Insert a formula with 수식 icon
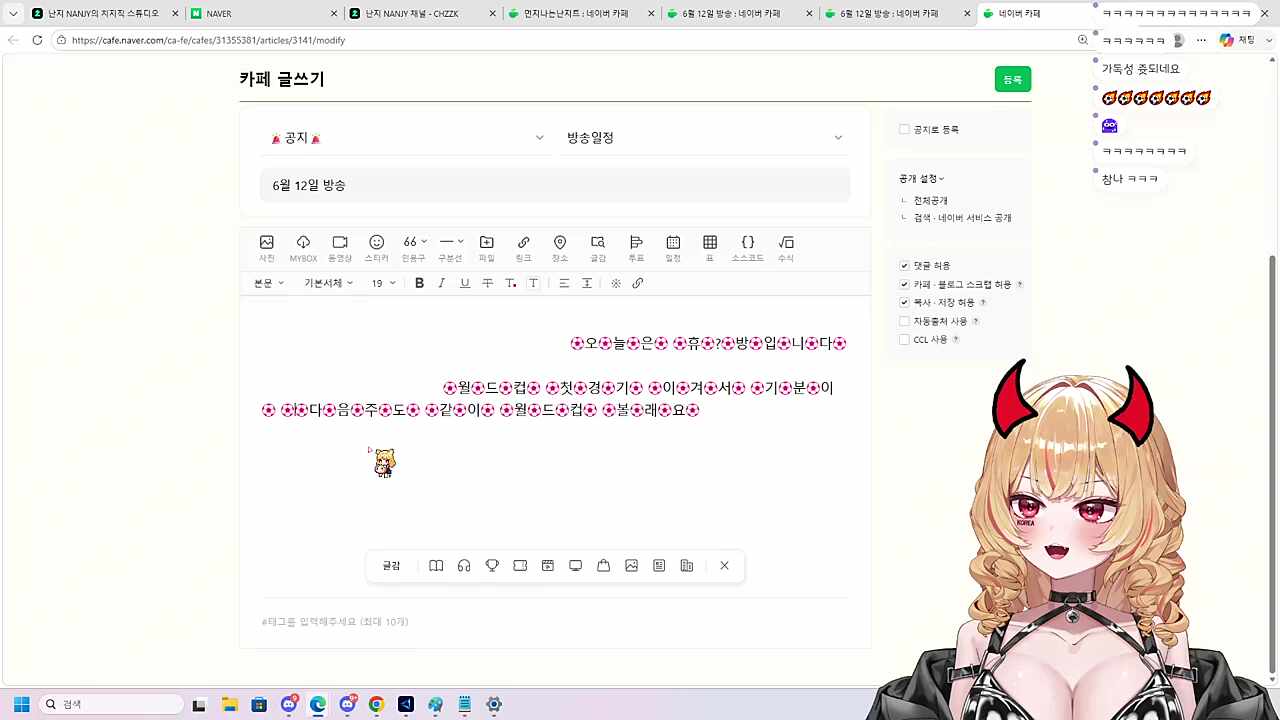 786,248
